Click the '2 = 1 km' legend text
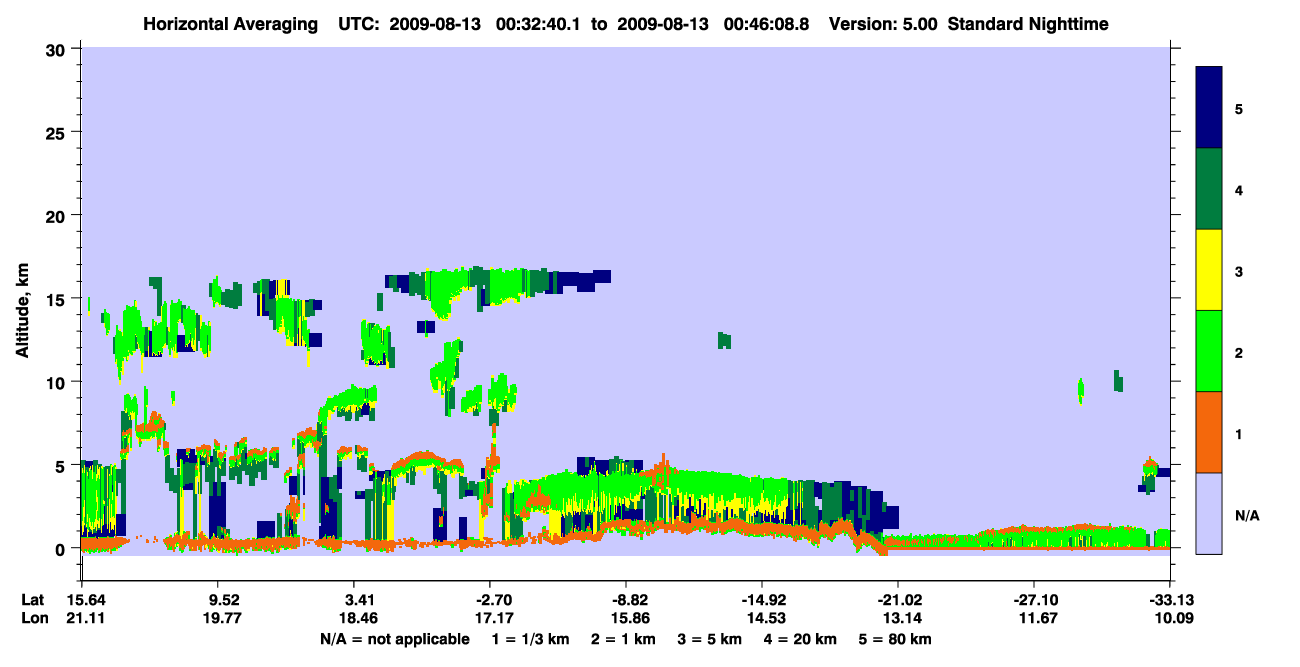 coord(621,639)
